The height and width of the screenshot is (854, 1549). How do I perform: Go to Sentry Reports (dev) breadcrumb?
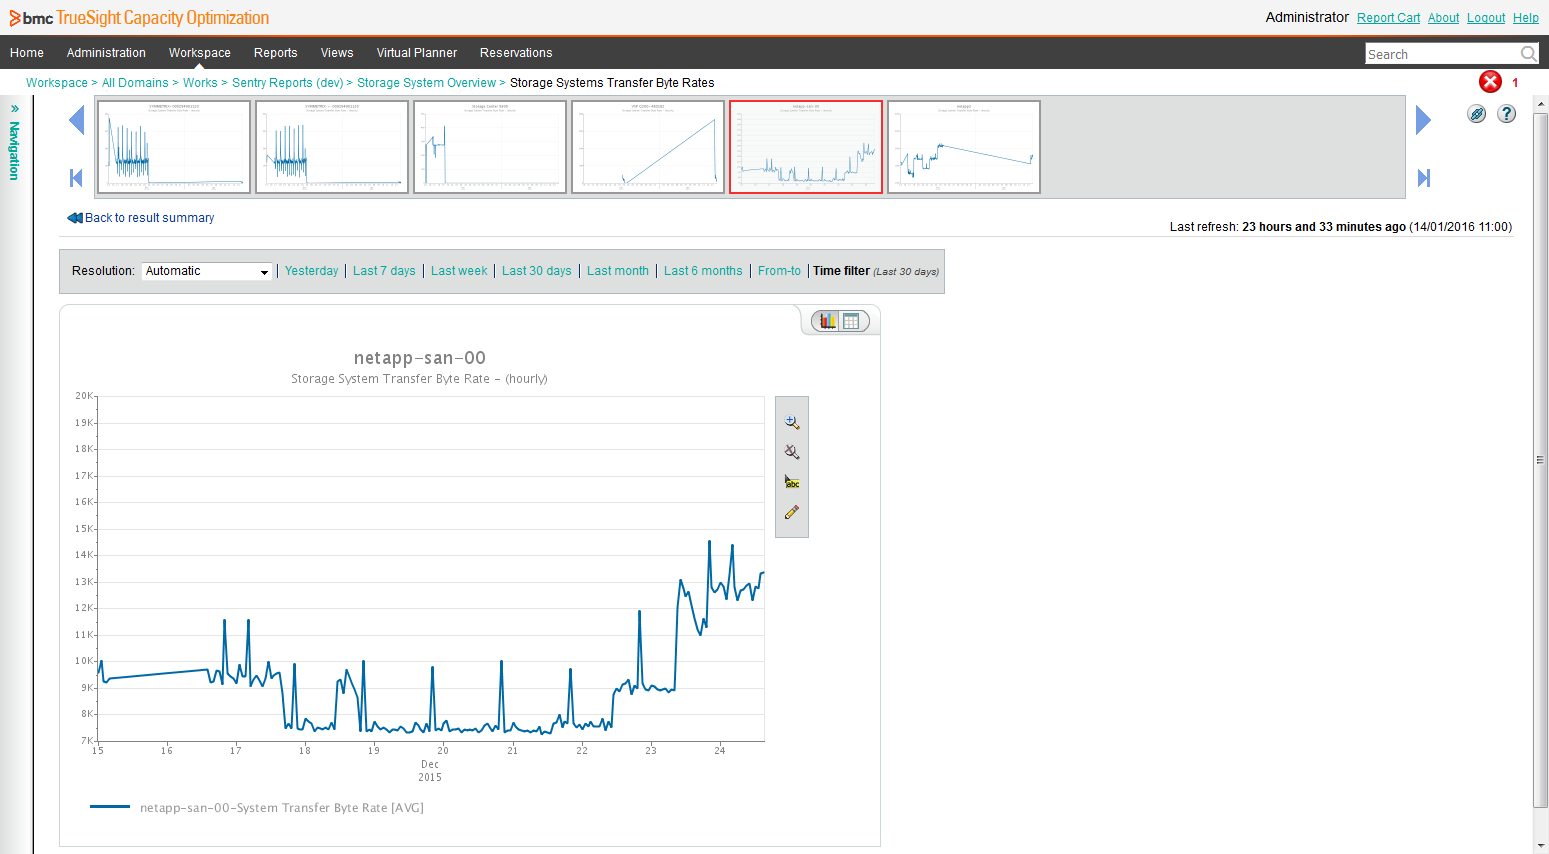point(288,83)
